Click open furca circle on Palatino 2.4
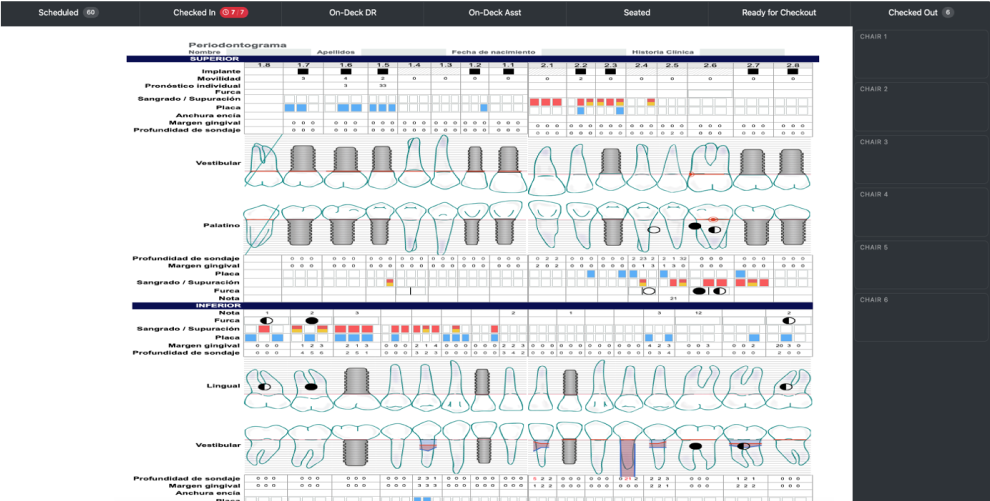The height and width of the screenshot is (501, 990). click(654, 230)
